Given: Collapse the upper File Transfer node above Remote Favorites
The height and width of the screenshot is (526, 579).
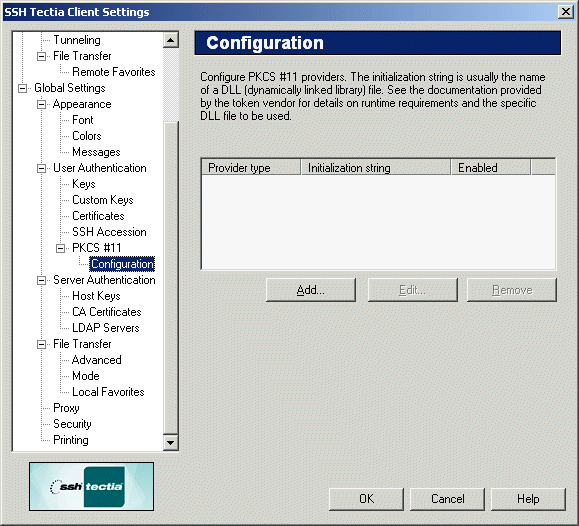Looking at the screenshot, I should click(42, 56).
